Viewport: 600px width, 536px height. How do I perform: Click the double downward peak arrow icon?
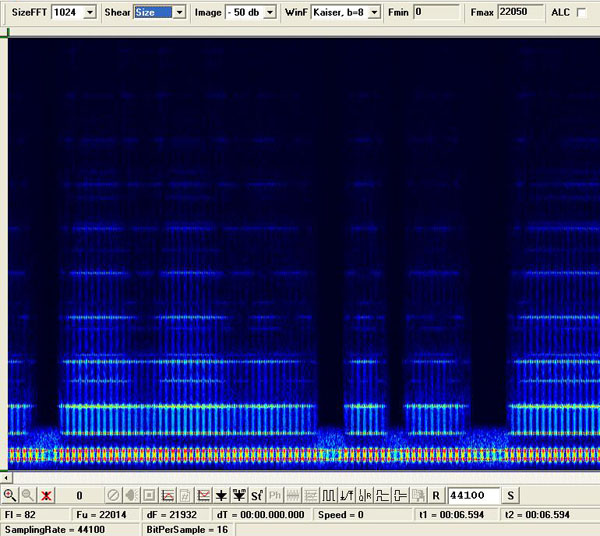(239, 495)
